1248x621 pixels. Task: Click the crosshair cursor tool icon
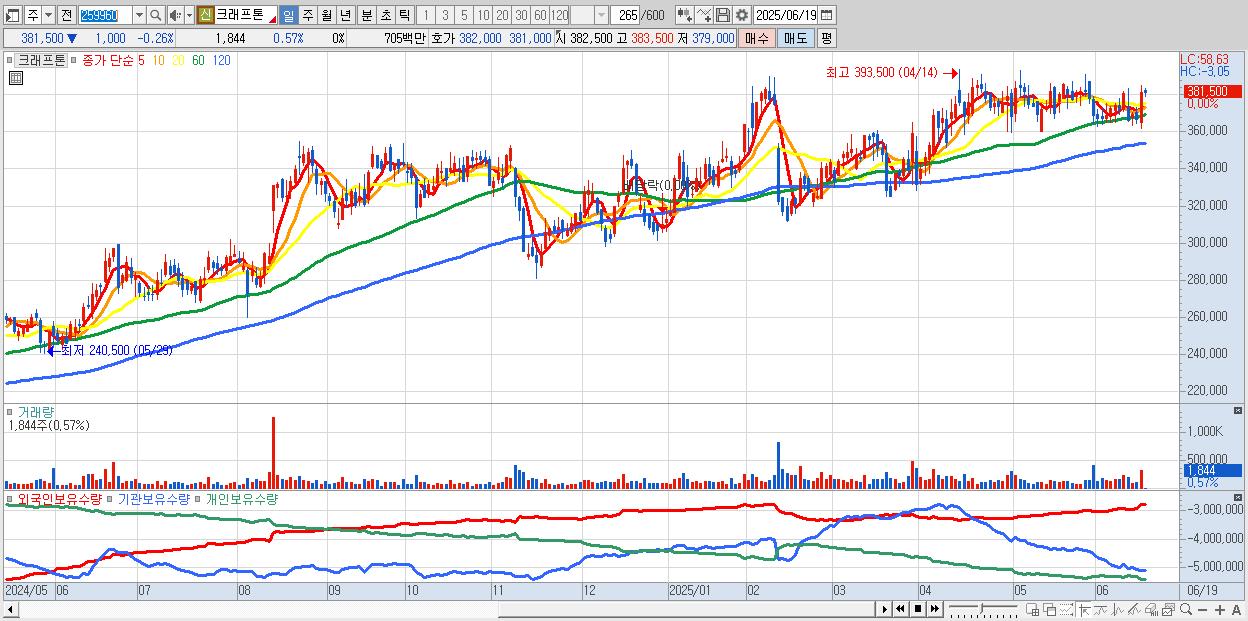click(1084, 609)
